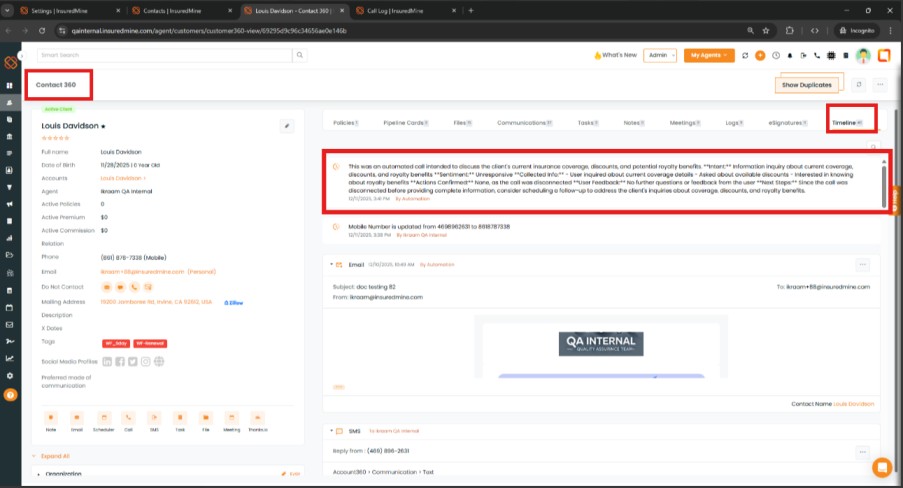903x488 pixels.
Task: Switch to the Communications tab
Action: 524,122
